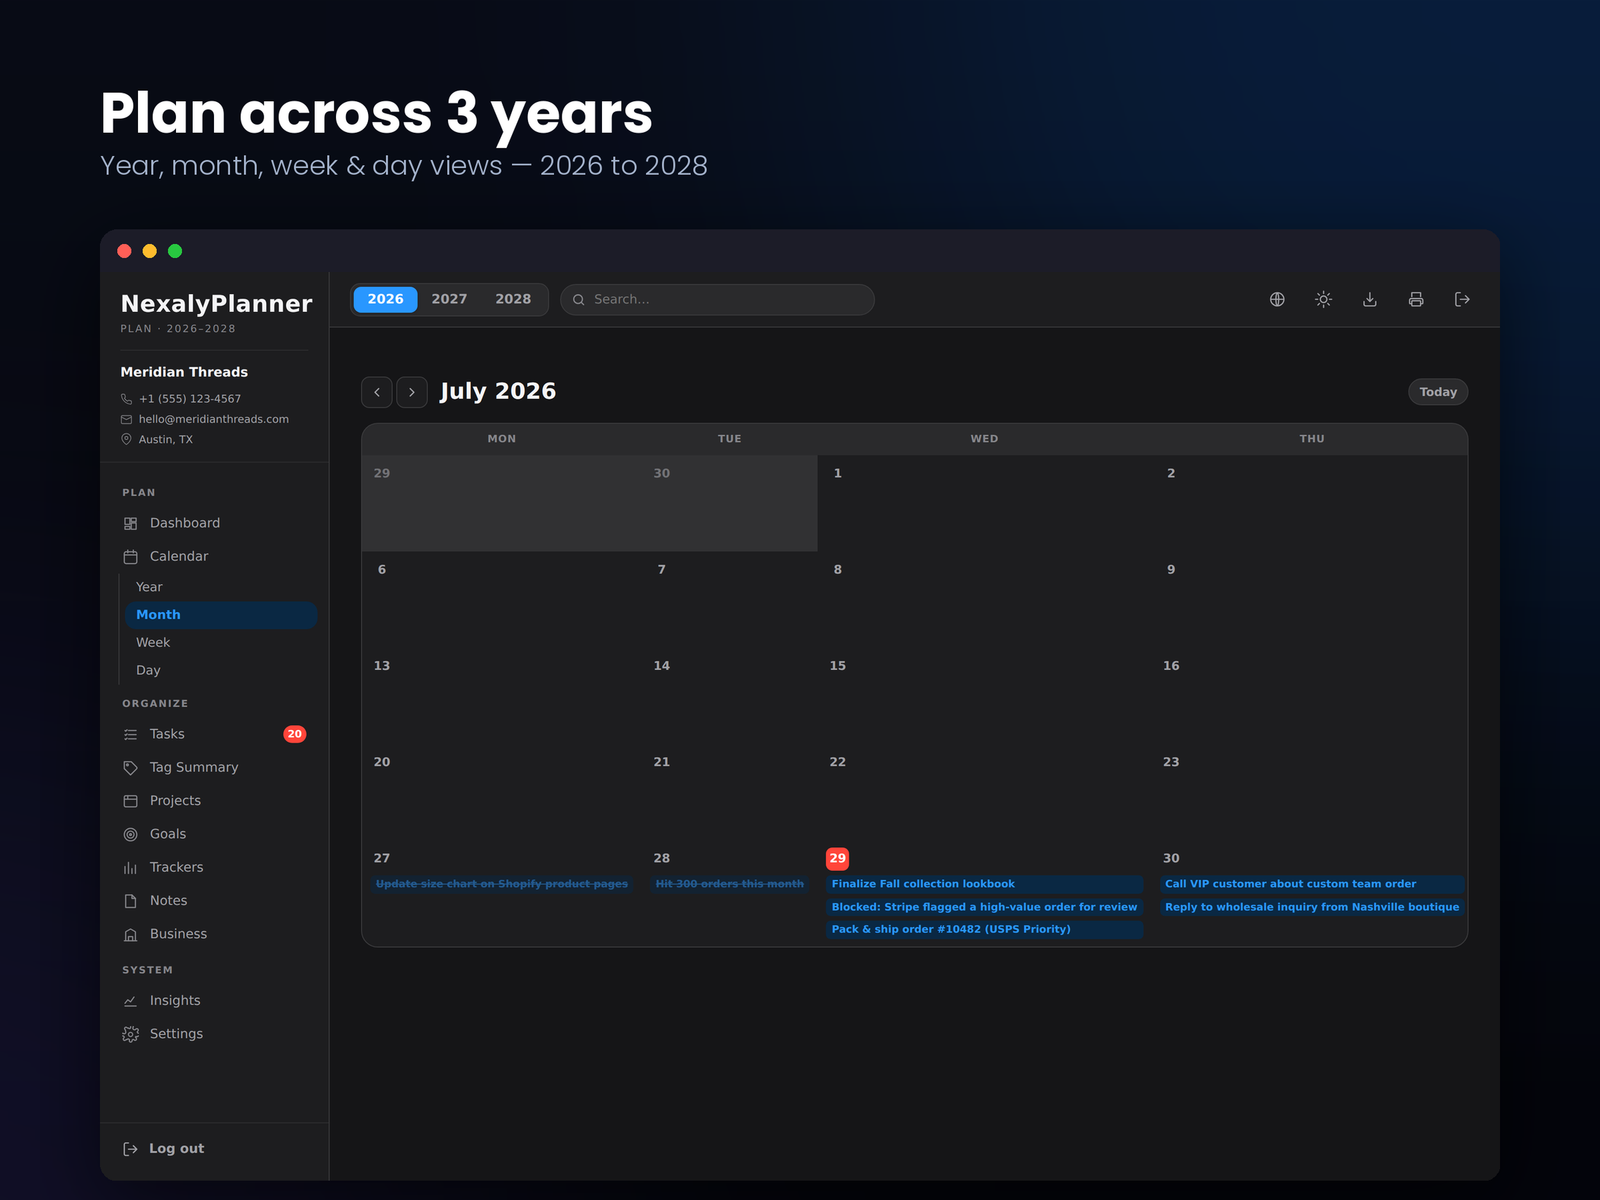Click the printer icon

(1416, 299)
